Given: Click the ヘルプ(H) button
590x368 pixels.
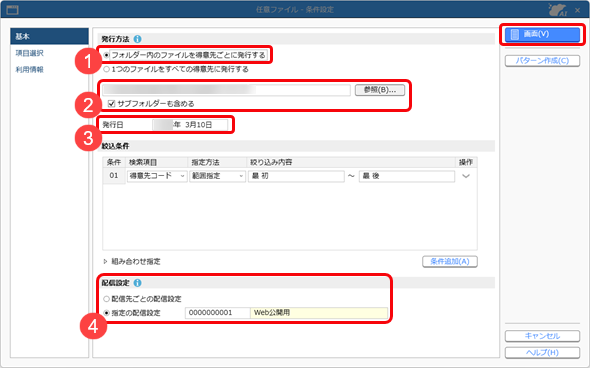Looking at the screenshot, I should coord(542,353).
